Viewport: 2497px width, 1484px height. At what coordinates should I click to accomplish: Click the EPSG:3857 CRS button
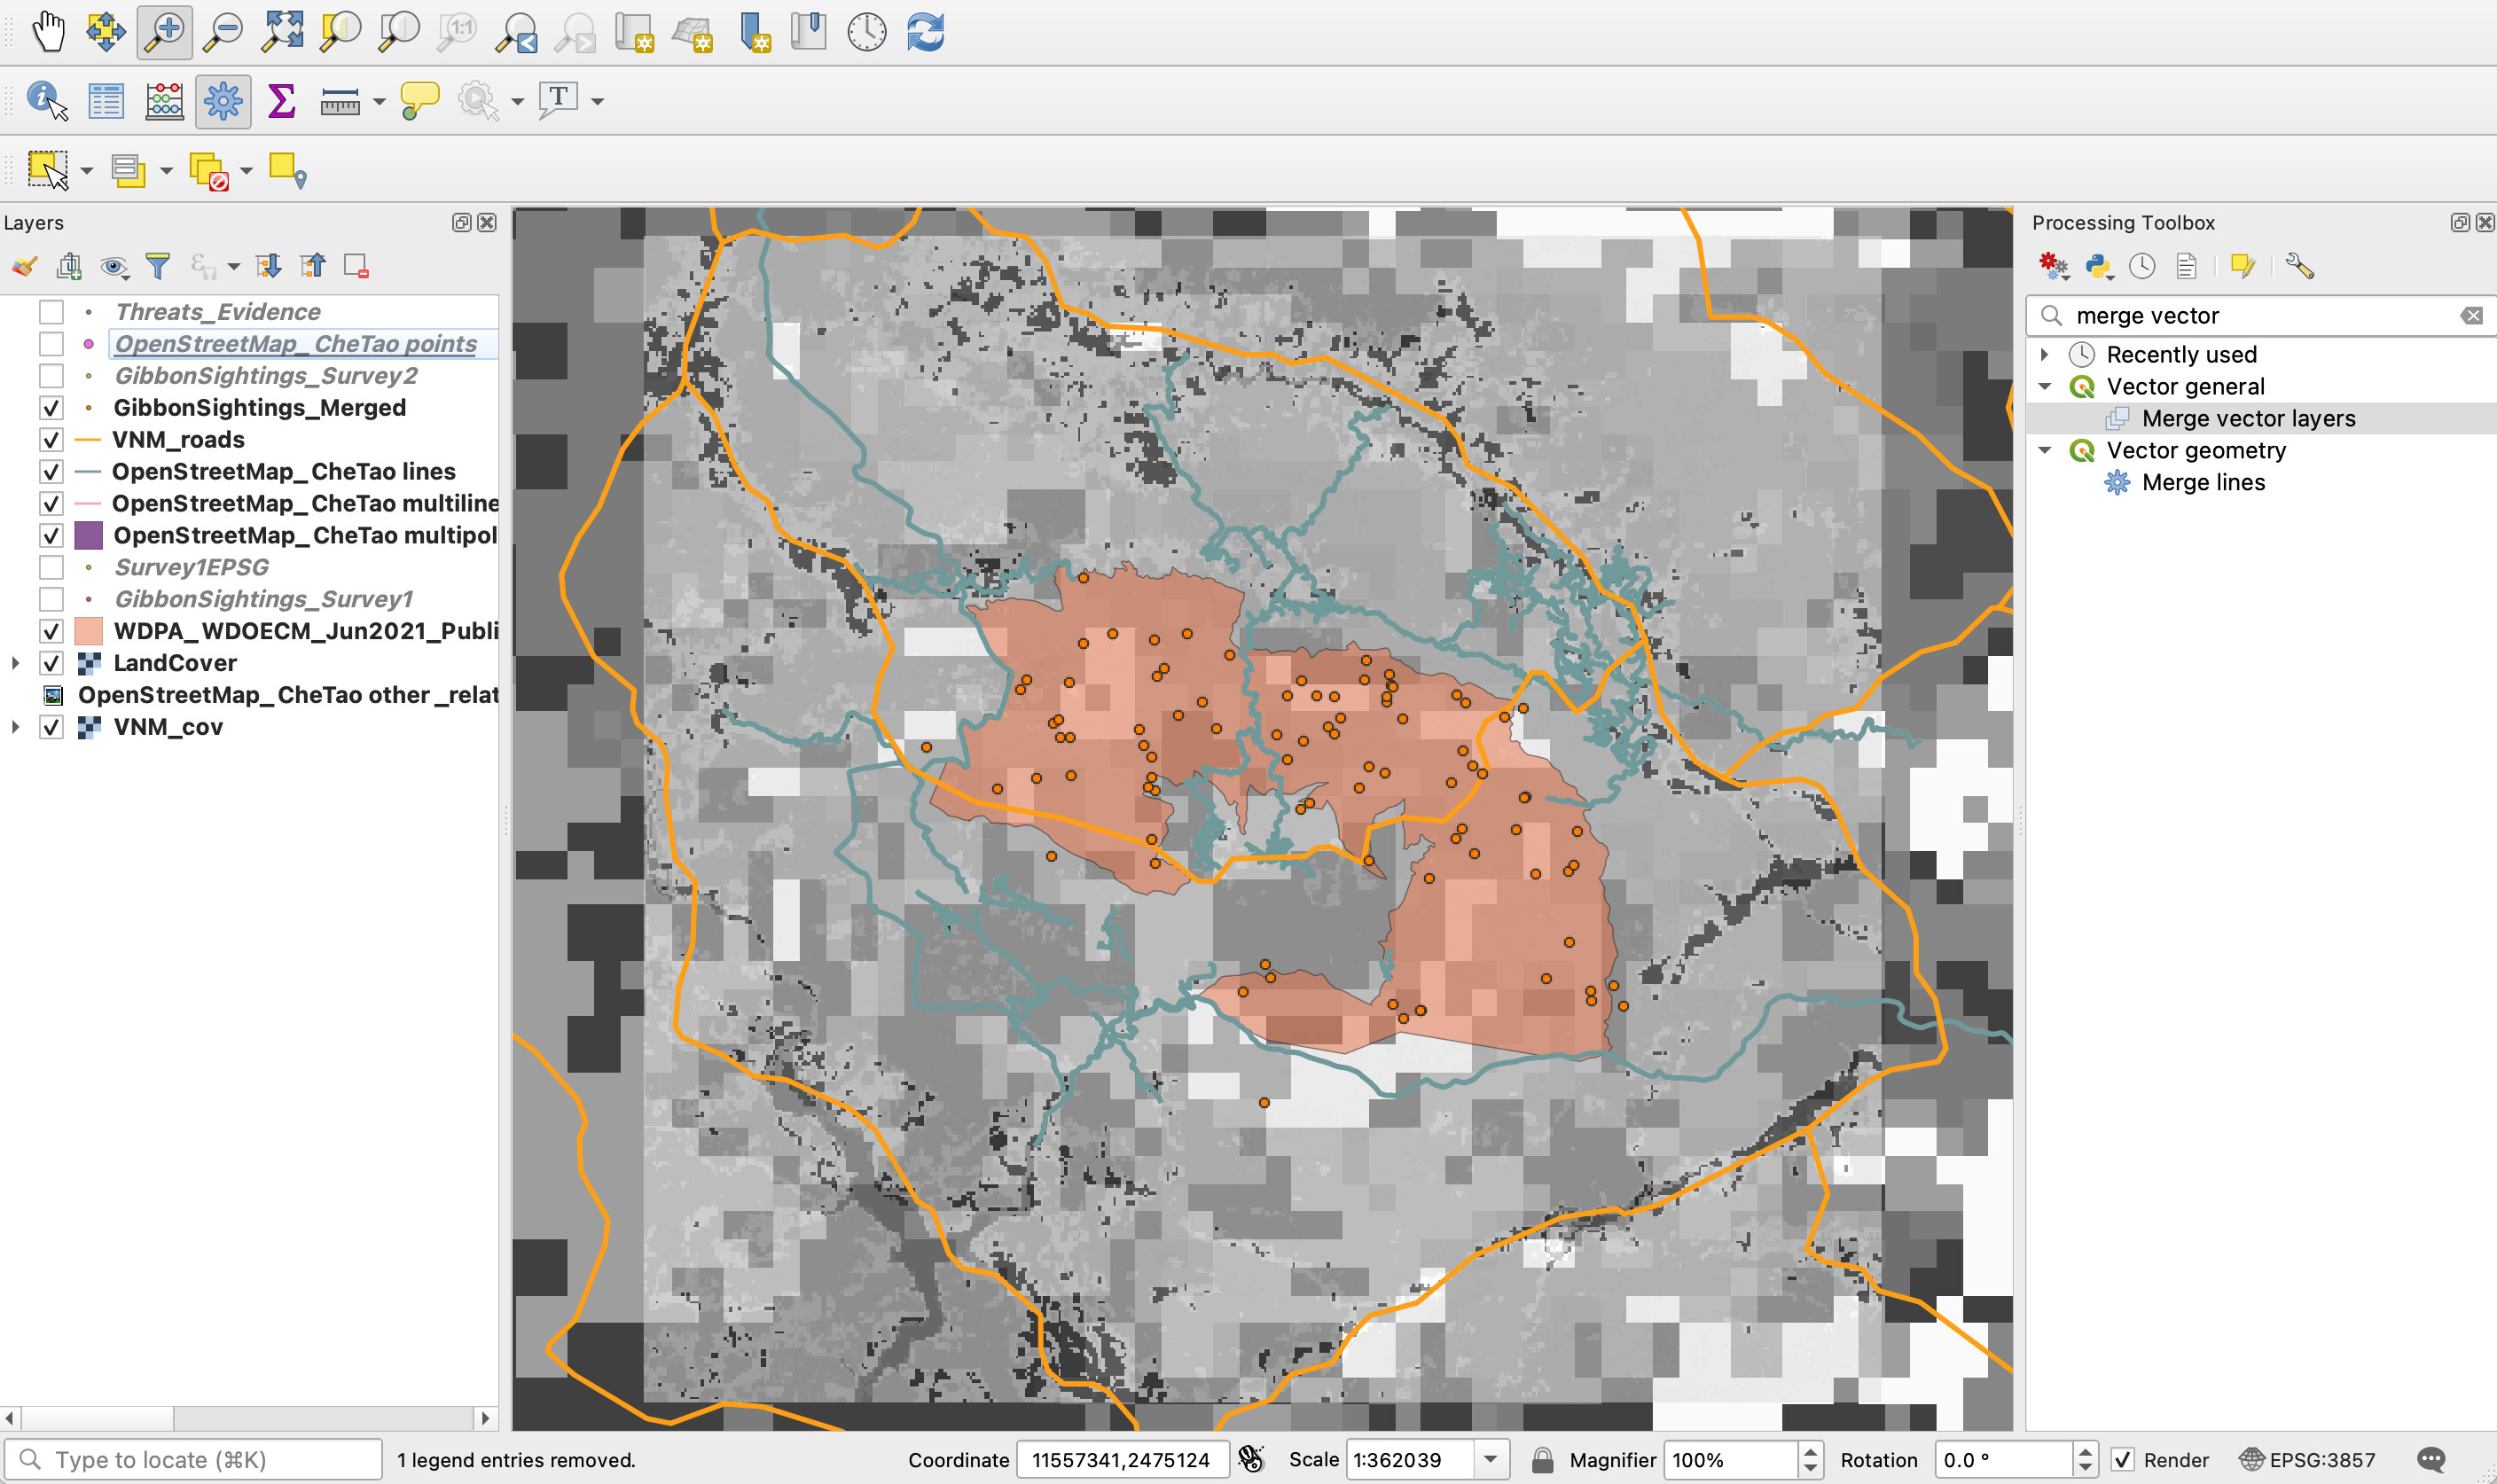(2306, 1459)
